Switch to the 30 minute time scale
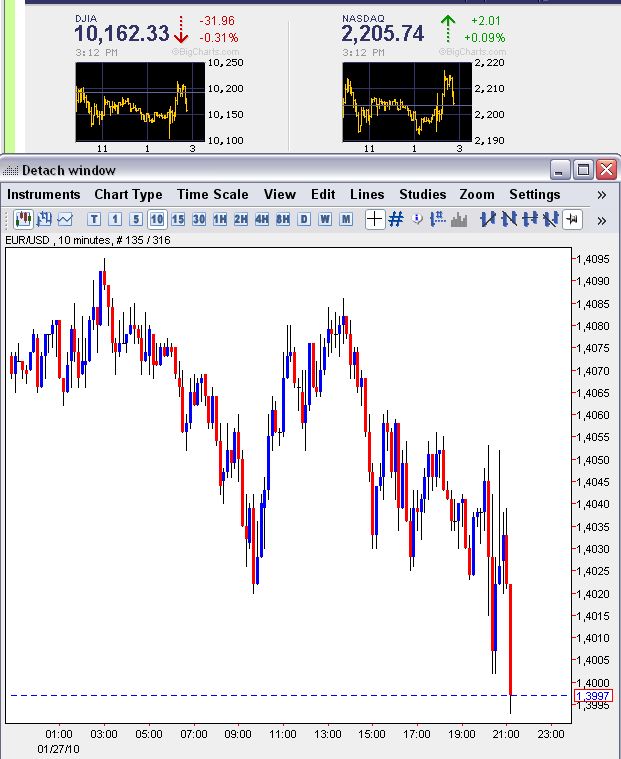Screen dimensions: 621x759 click(x=199, y=220)
